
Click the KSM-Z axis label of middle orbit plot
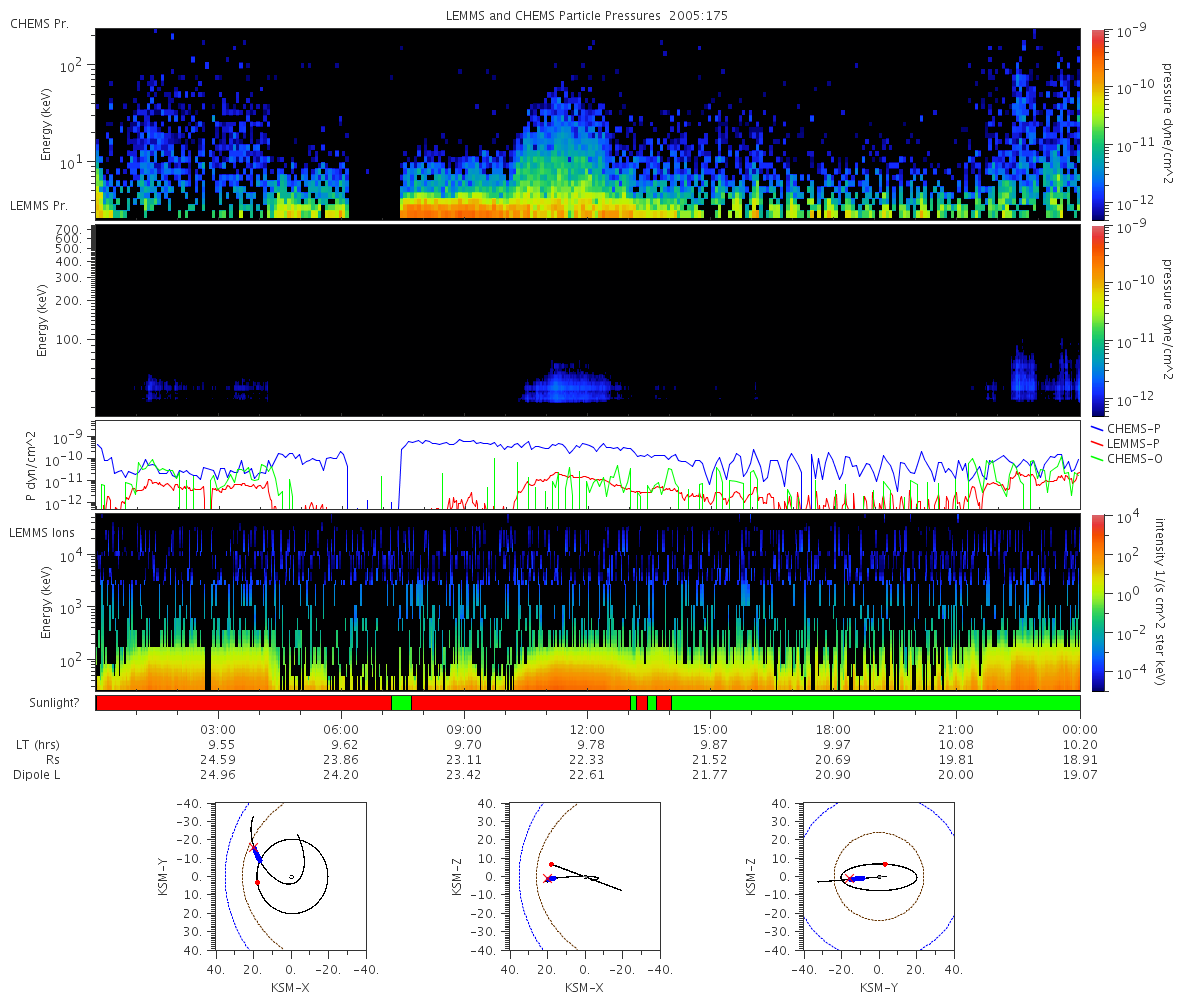click(456, 876)
